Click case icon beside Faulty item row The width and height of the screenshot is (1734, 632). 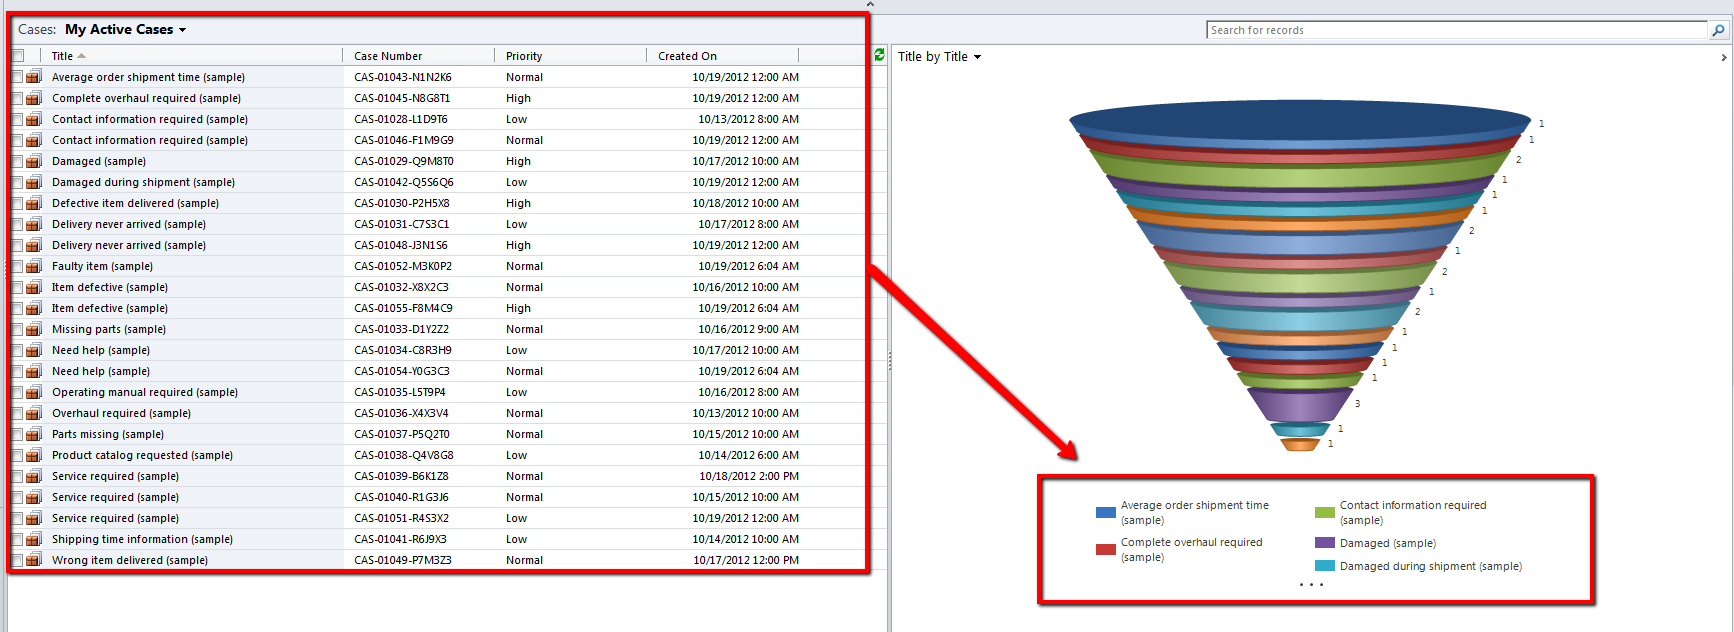(x=33, y=266)
